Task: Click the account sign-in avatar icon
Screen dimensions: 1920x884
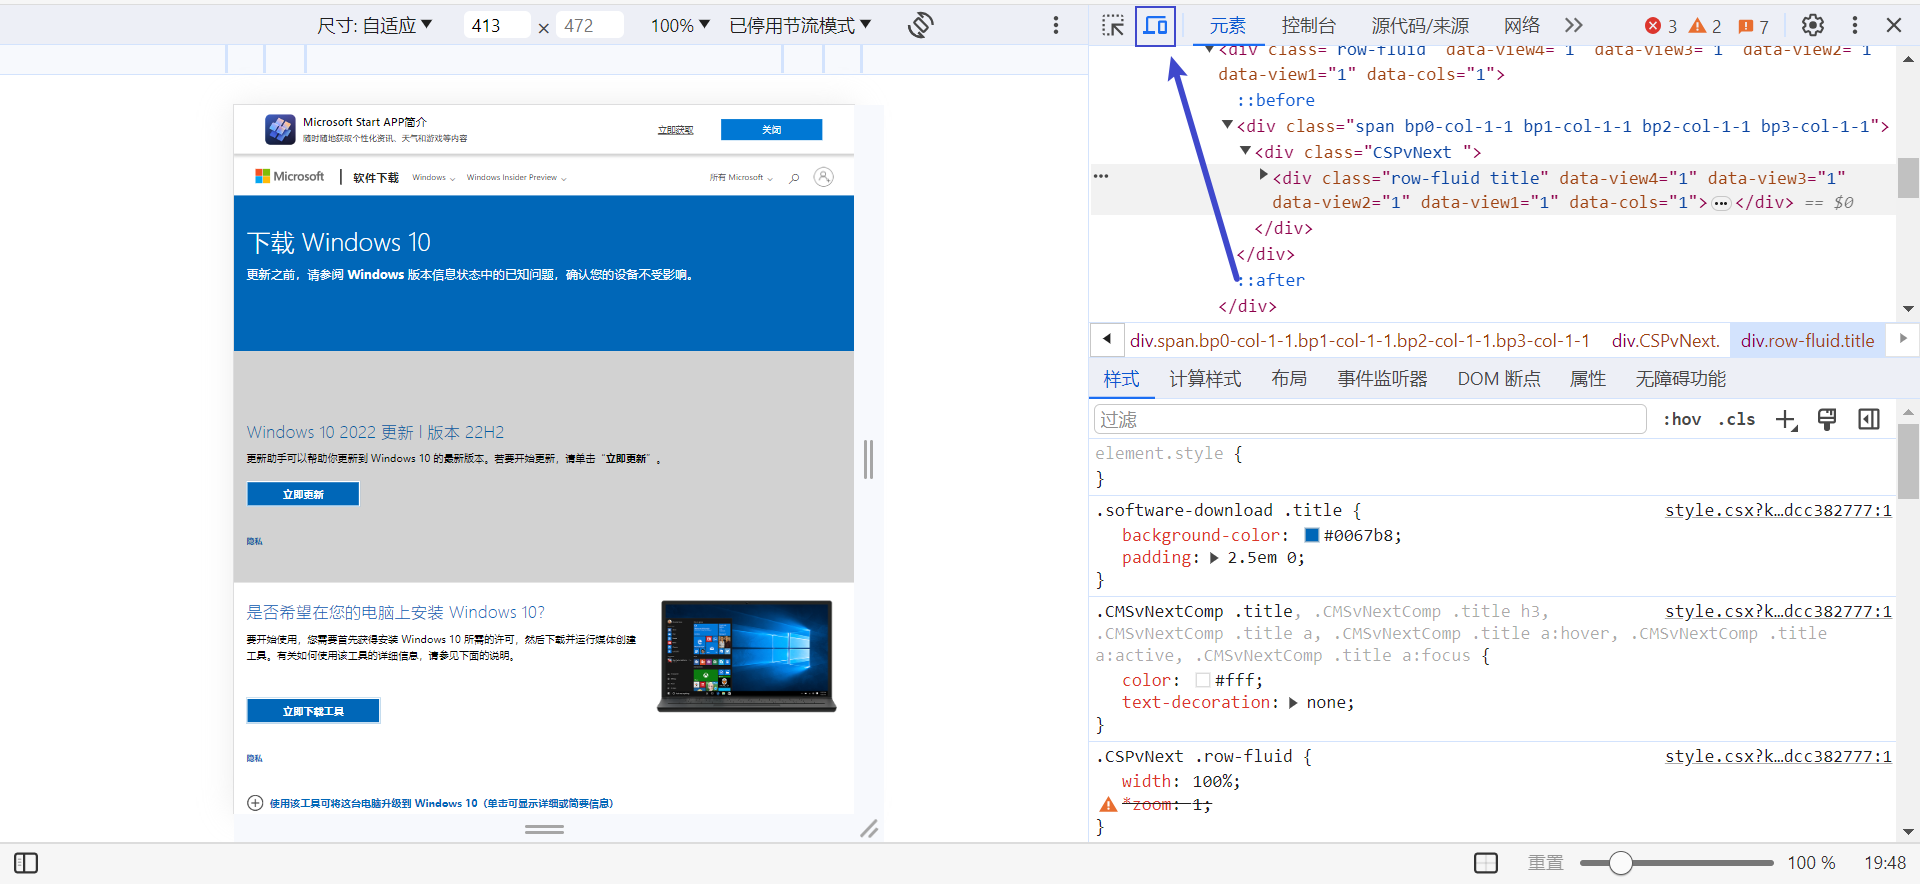Action: point(824,177)
